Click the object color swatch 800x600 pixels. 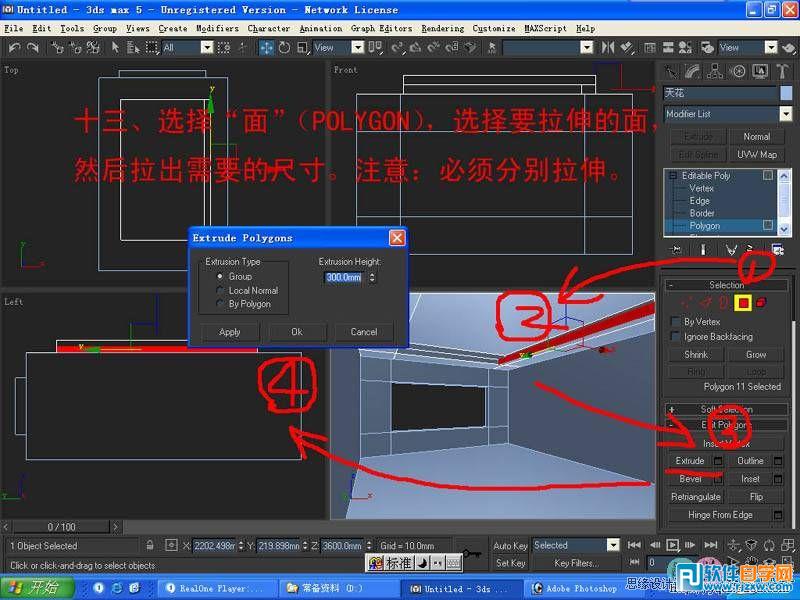pyautogui.click(x=786, y=93)
